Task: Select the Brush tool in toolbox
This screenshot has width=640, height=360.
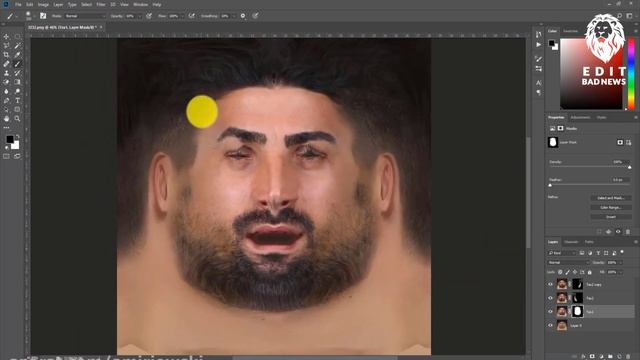Action: (x=17, y=64)
